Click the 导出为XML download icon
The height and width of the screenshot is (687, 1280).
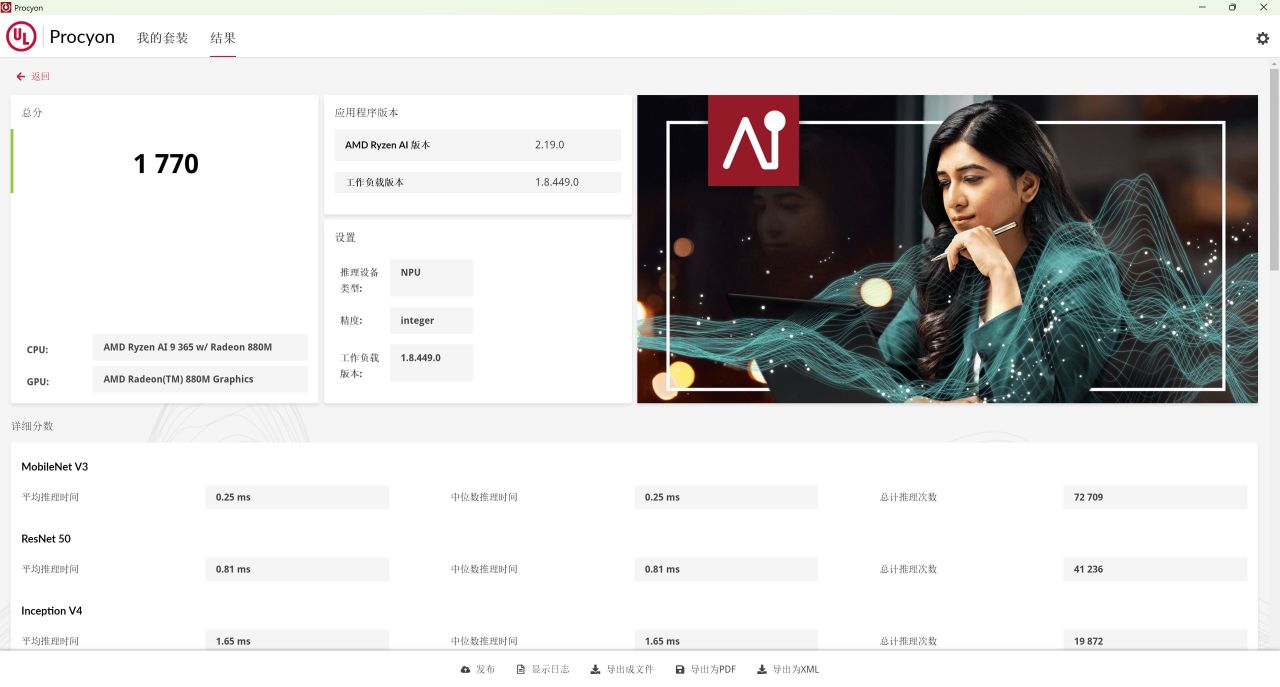click(762, 669)
